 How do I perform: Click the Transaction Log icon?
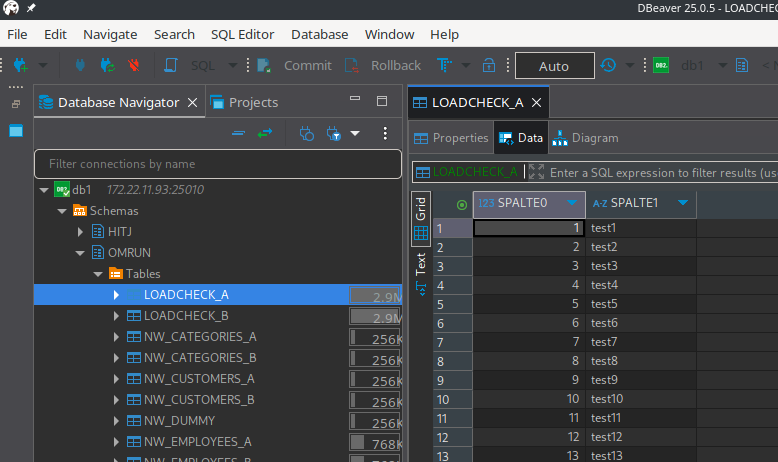(444, 65)
